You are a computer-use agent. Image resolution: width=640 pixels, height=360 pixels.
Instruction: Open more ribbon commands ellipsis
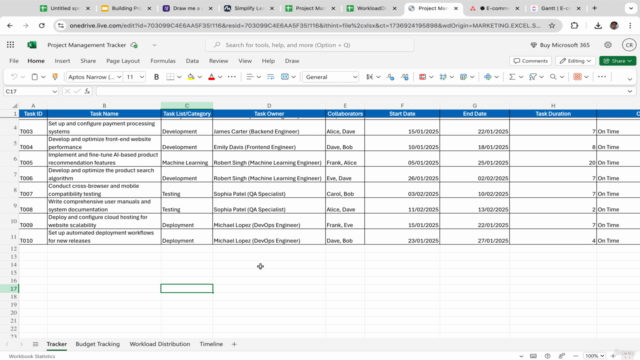(602, 77)
